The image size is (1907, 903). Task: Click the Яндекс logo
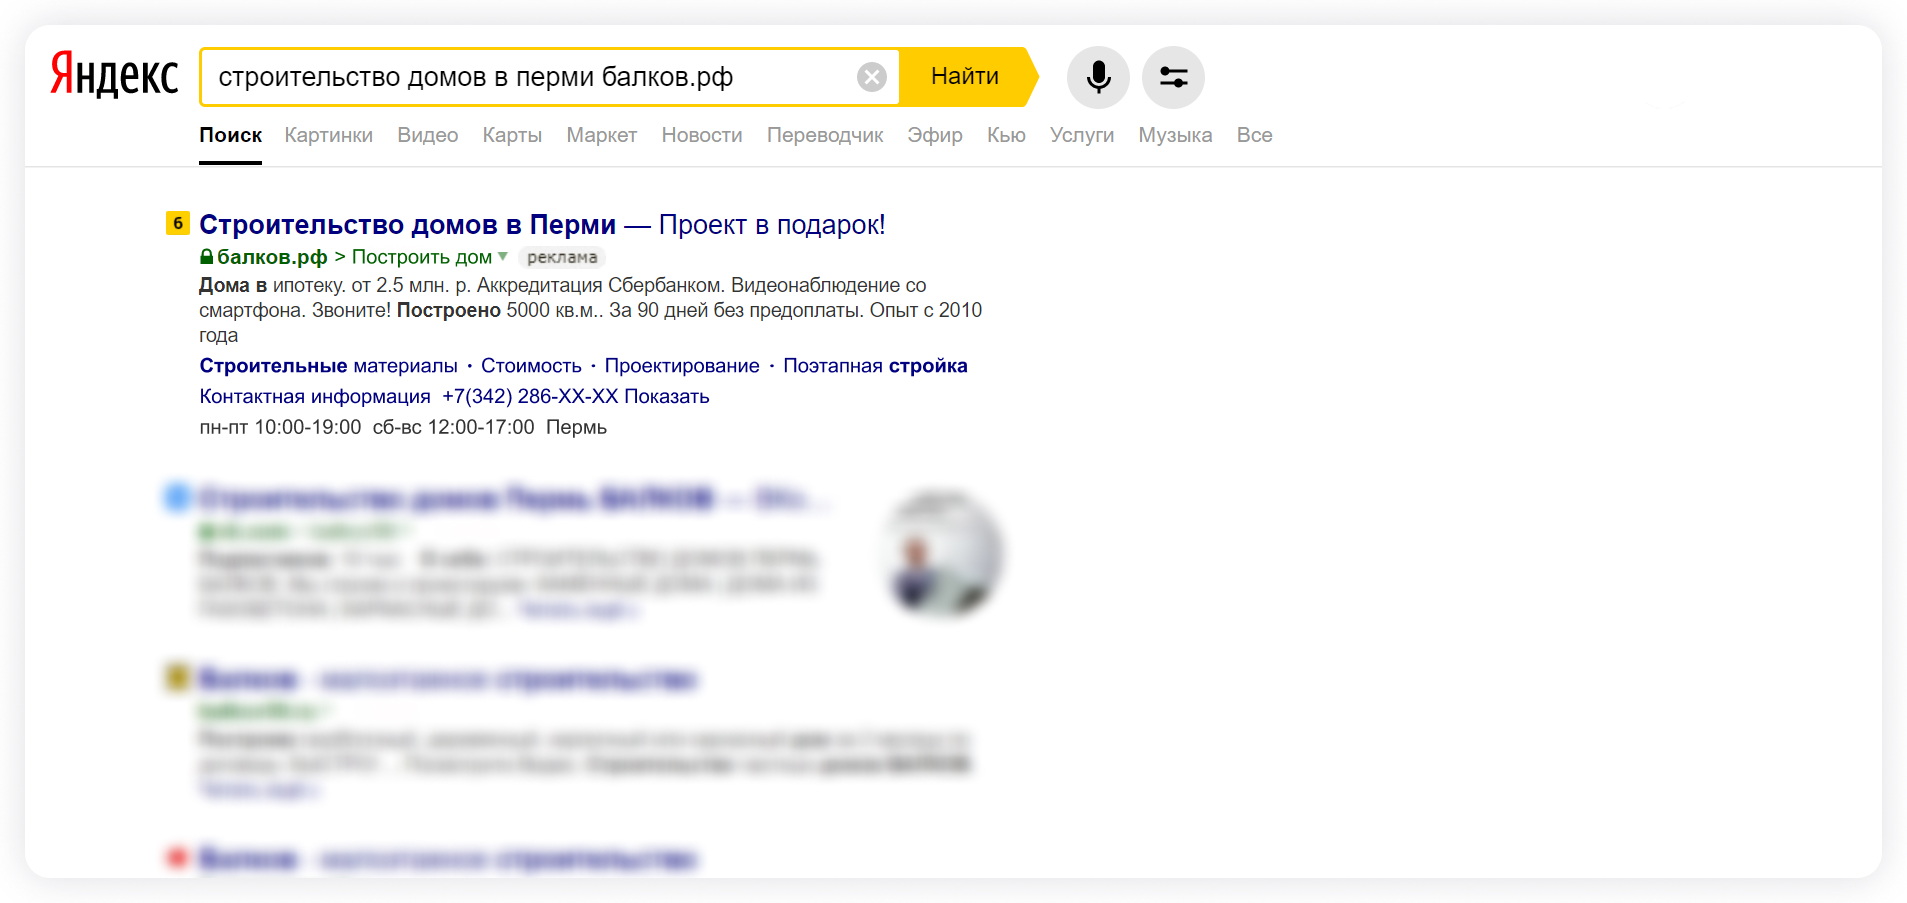pos(114,76)
